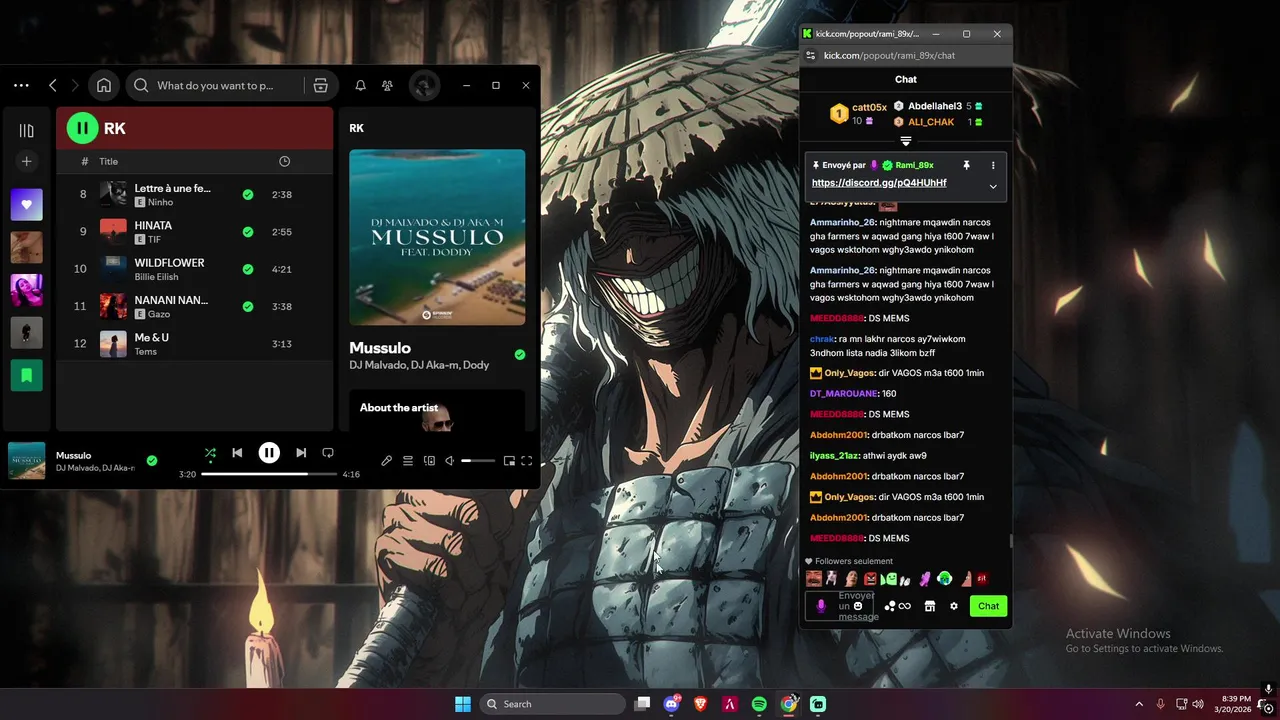This screenshot has width=1280, height=720.
Task: Sort tracks by the duration clock icon
Action: coord(284,161)
